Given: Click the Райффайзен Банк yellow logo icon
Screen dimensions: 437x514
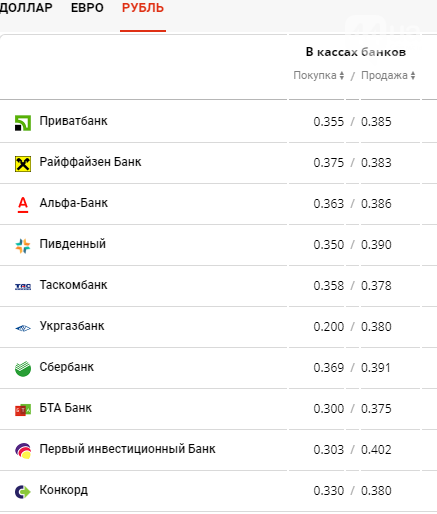Looking at the screenshot, I should (23, 164).
